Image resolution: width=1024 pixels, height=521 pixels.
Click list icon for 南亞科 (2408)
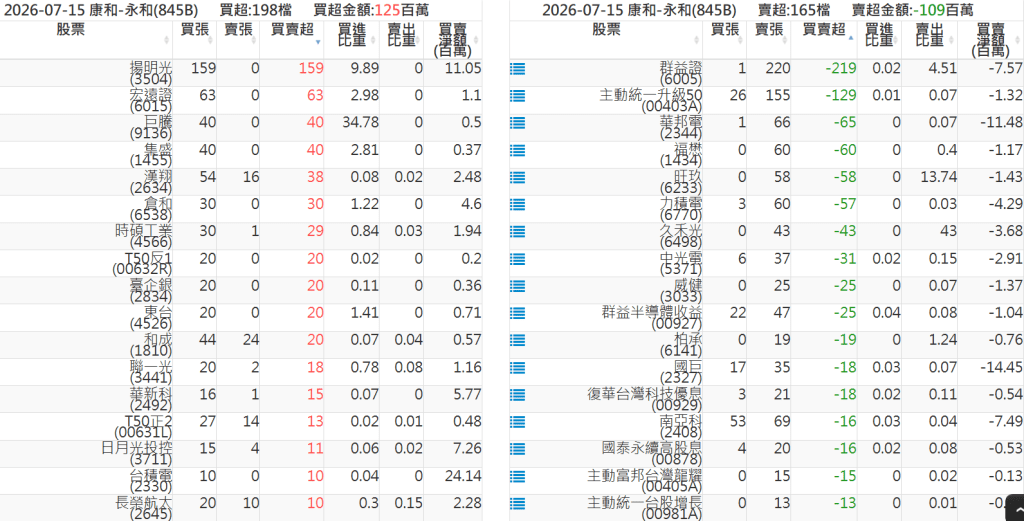tap(517, 422)
